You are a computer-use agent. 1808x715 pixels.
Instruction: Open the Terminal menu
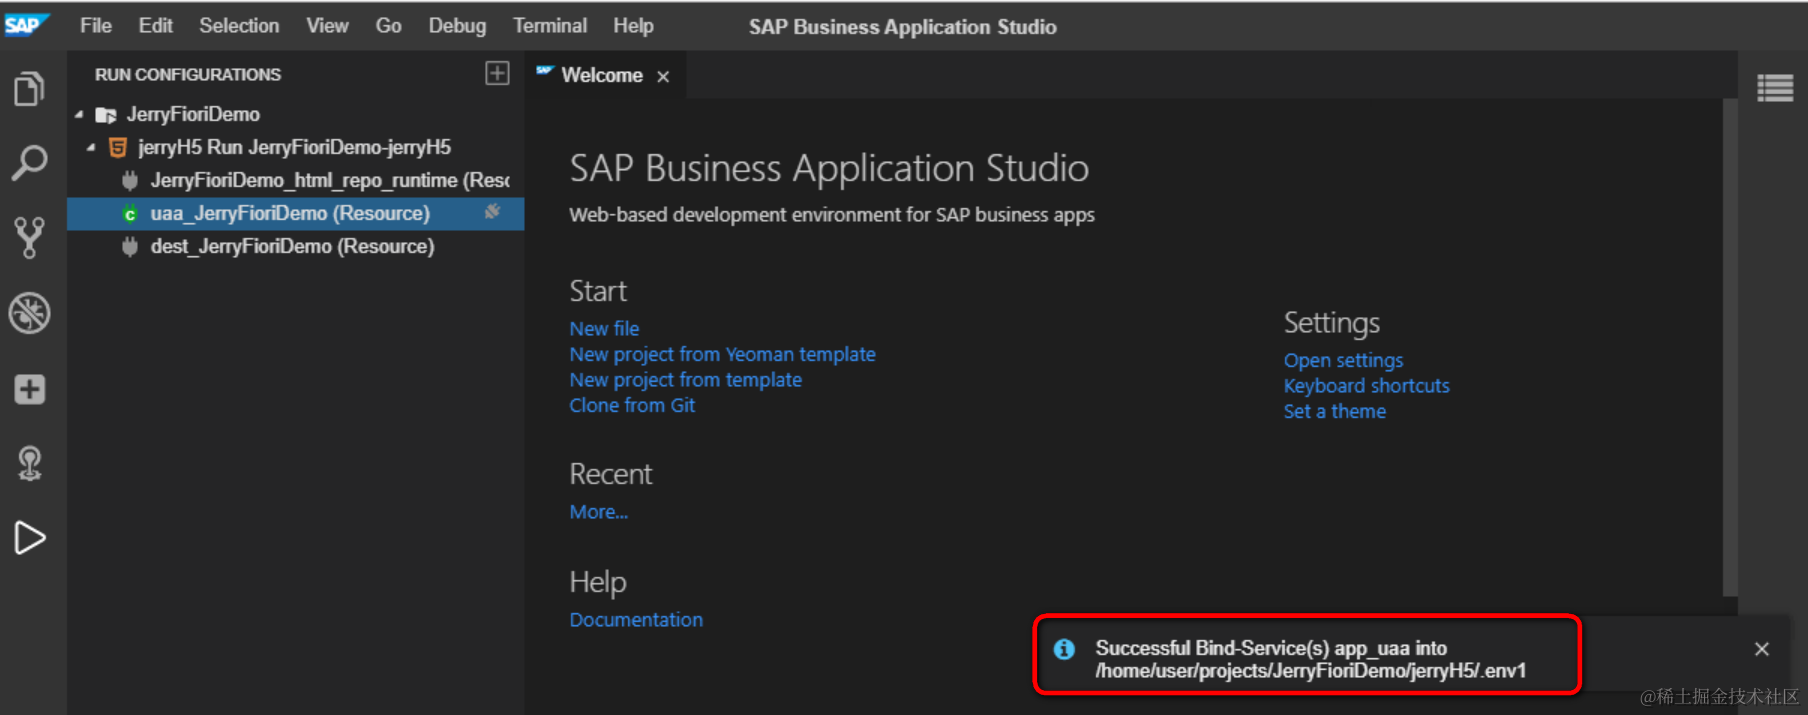(x=549, y=26)
